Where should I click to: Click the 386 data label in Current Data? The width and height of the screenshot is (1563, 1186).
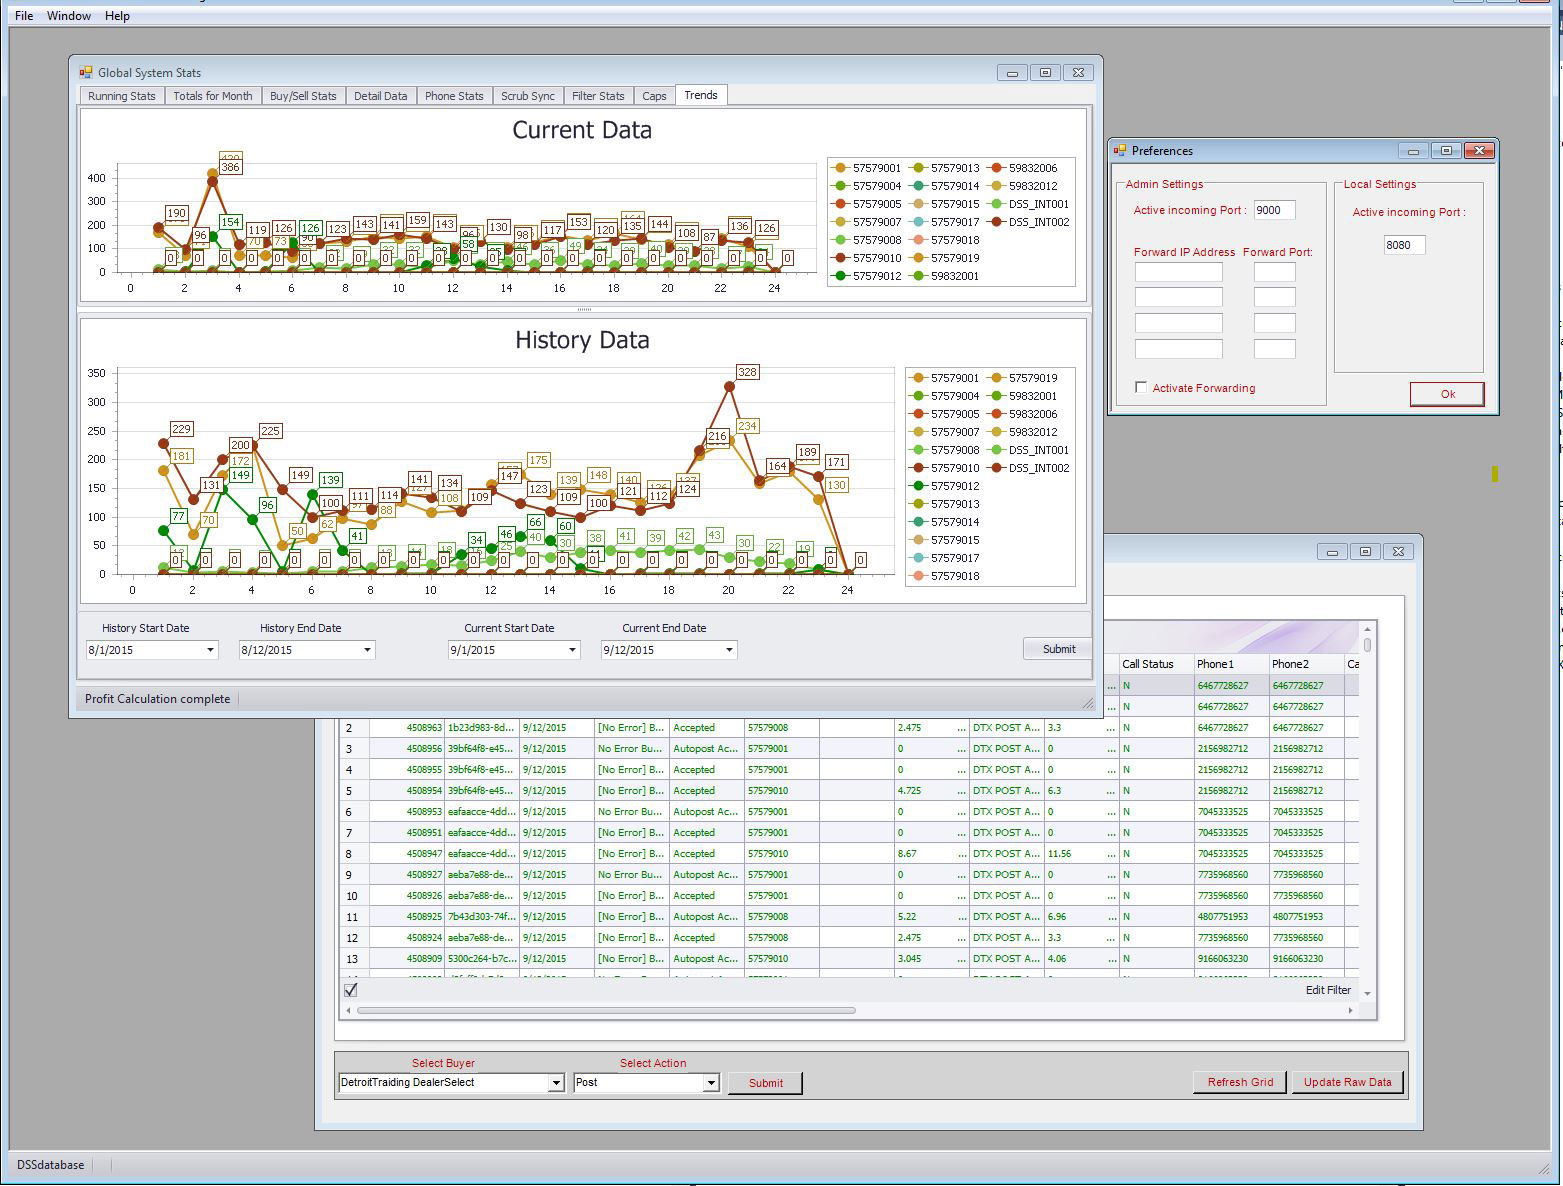coord(230,167)
